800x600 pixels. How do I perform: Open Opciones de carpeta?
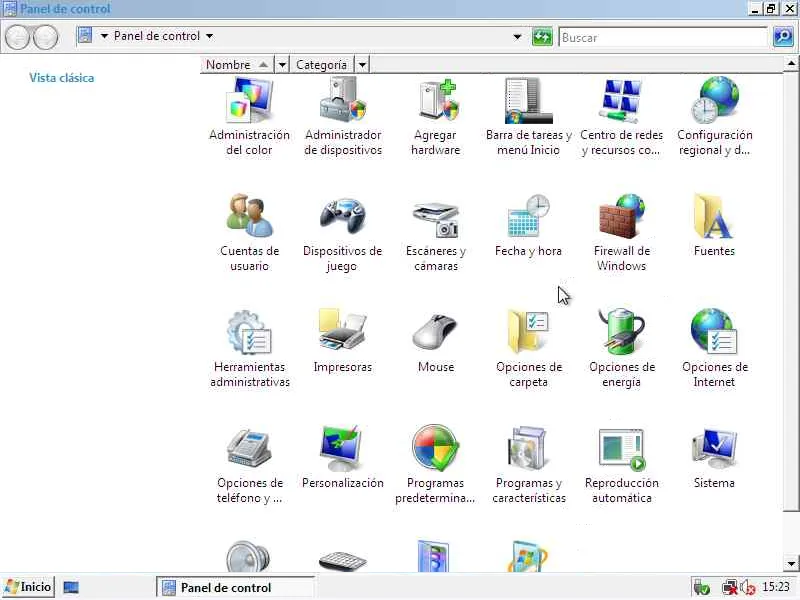529,349
